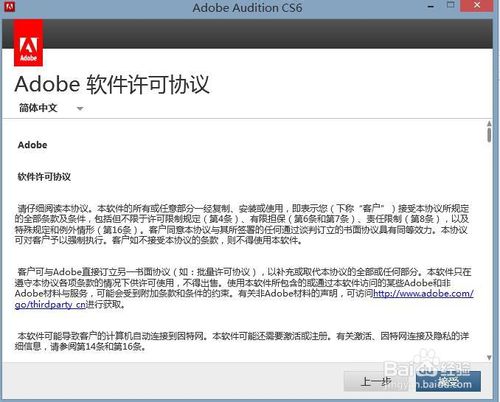Click the license scrollbar up arrow

489,123
